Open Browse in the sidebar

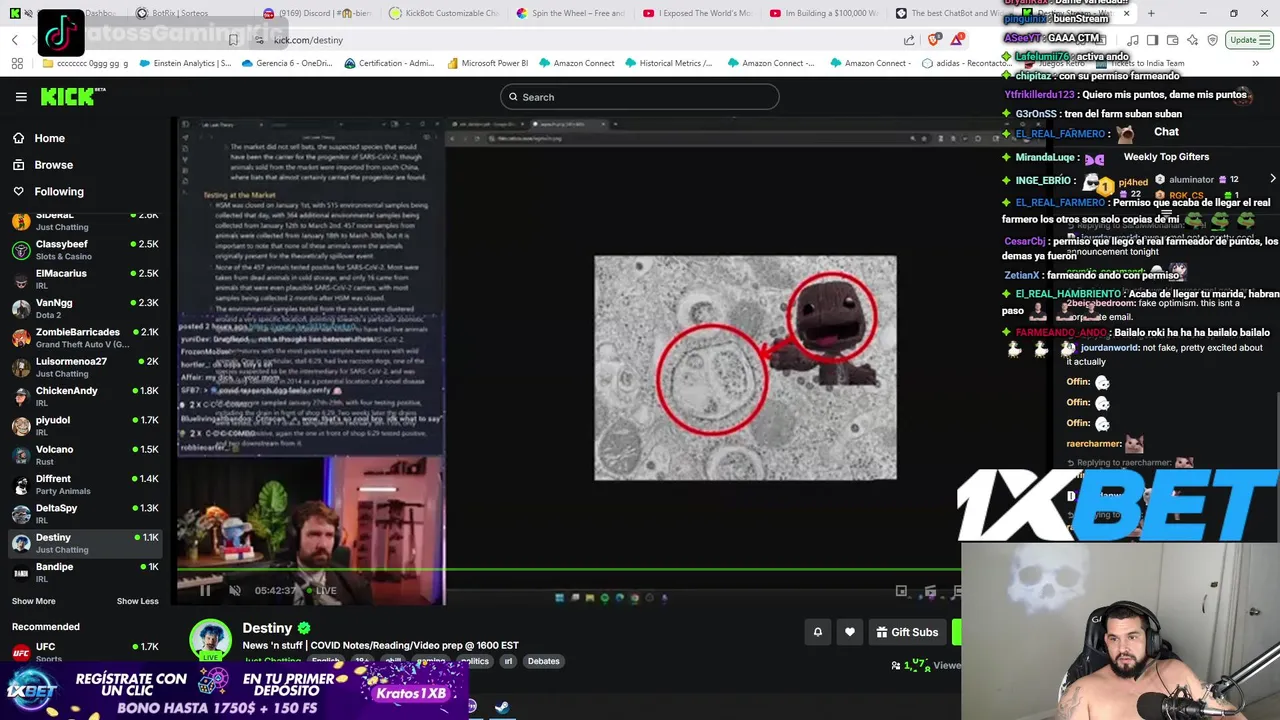pos(53,165)
